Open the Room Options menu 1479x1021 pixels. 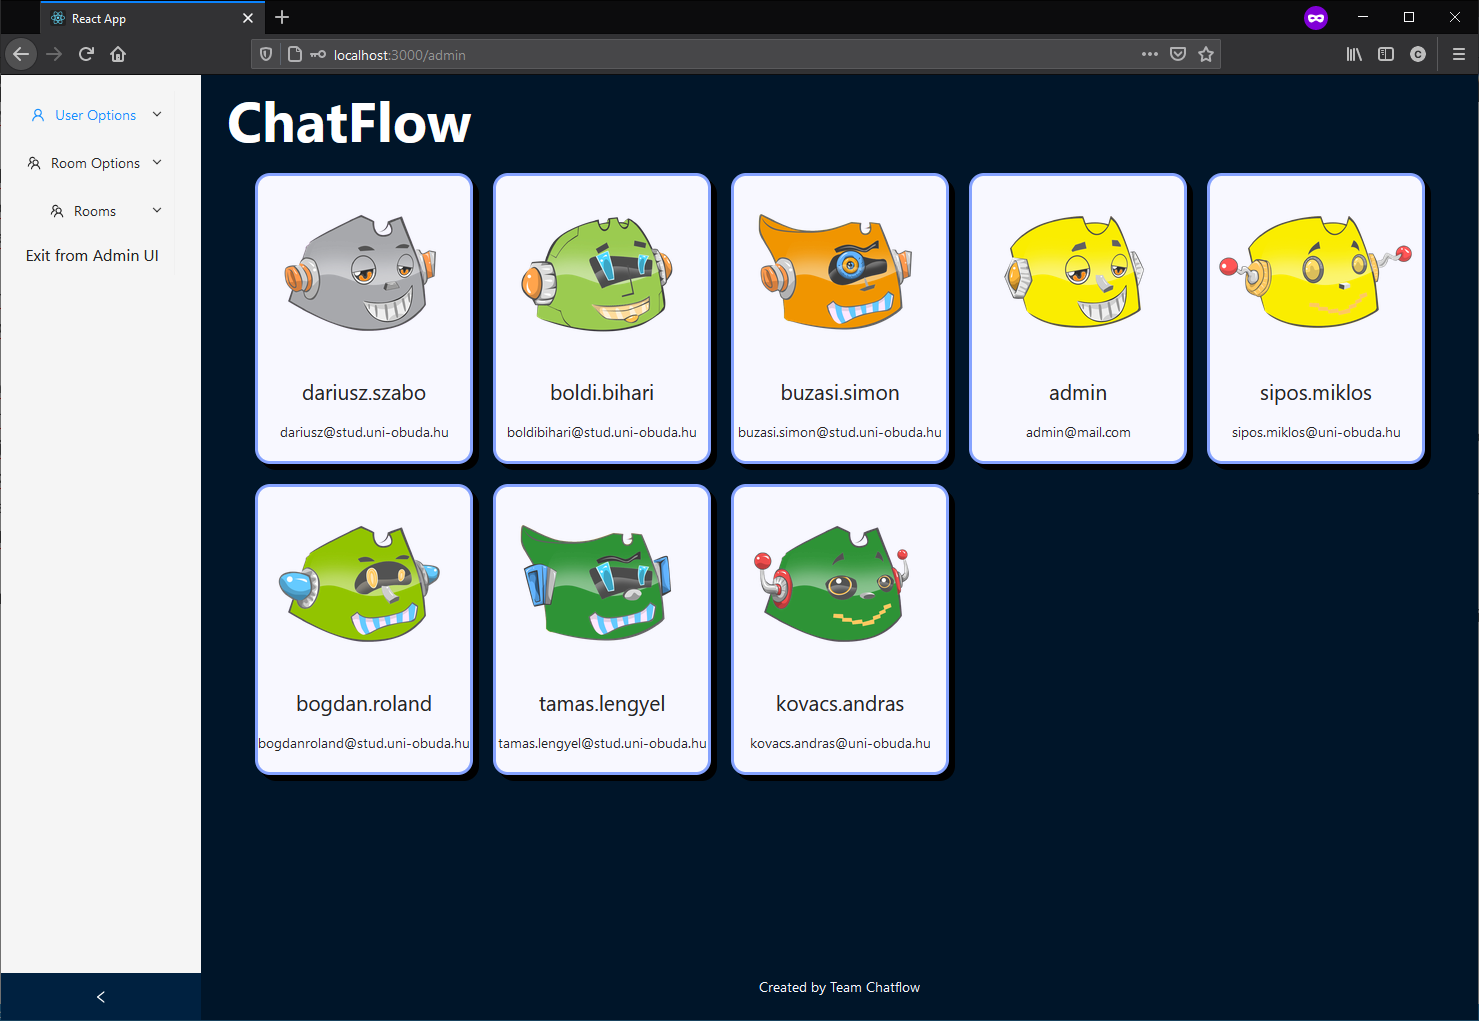[96, 163]
